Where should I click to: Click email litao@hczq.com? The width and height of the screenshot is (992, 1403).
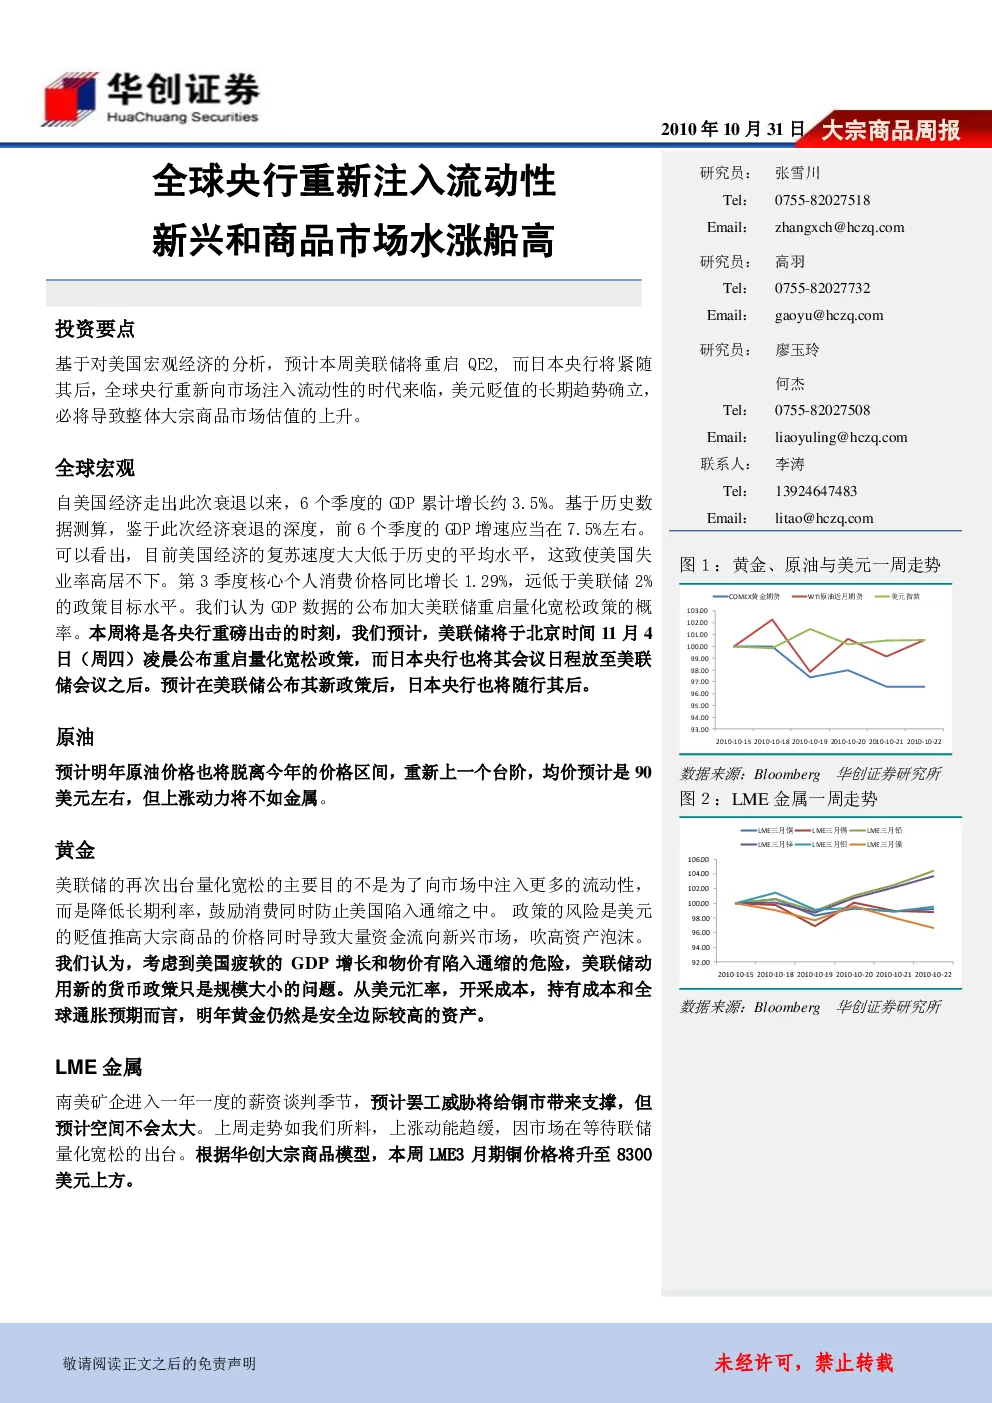pos(824,518)
